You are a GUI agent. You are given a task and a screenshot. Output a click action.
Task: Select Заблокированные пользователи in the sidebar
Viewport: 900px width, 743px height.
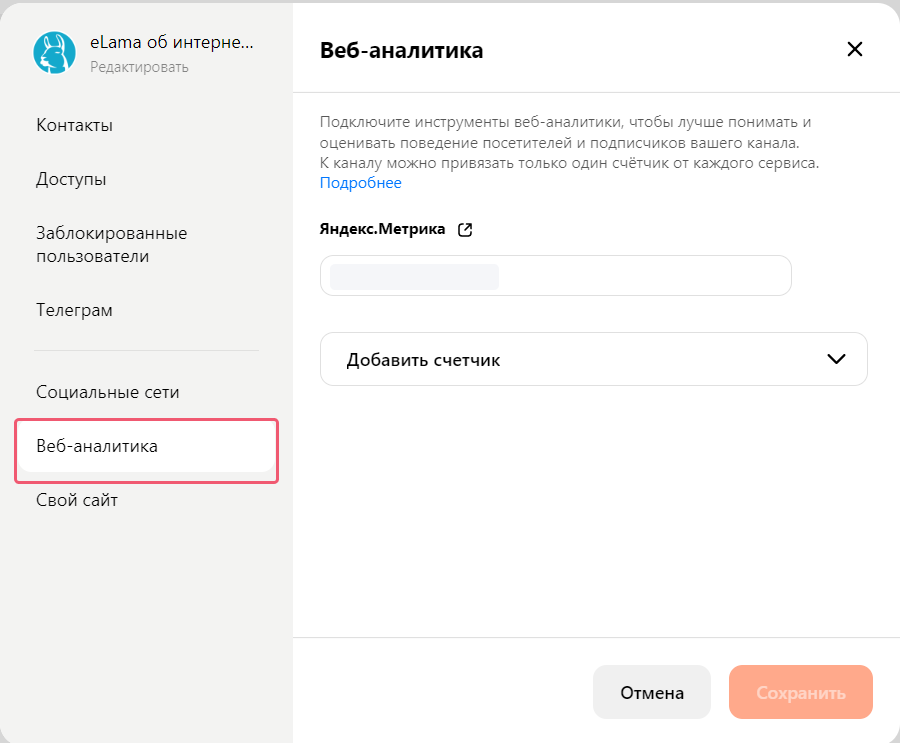click(x=111, y=244)
